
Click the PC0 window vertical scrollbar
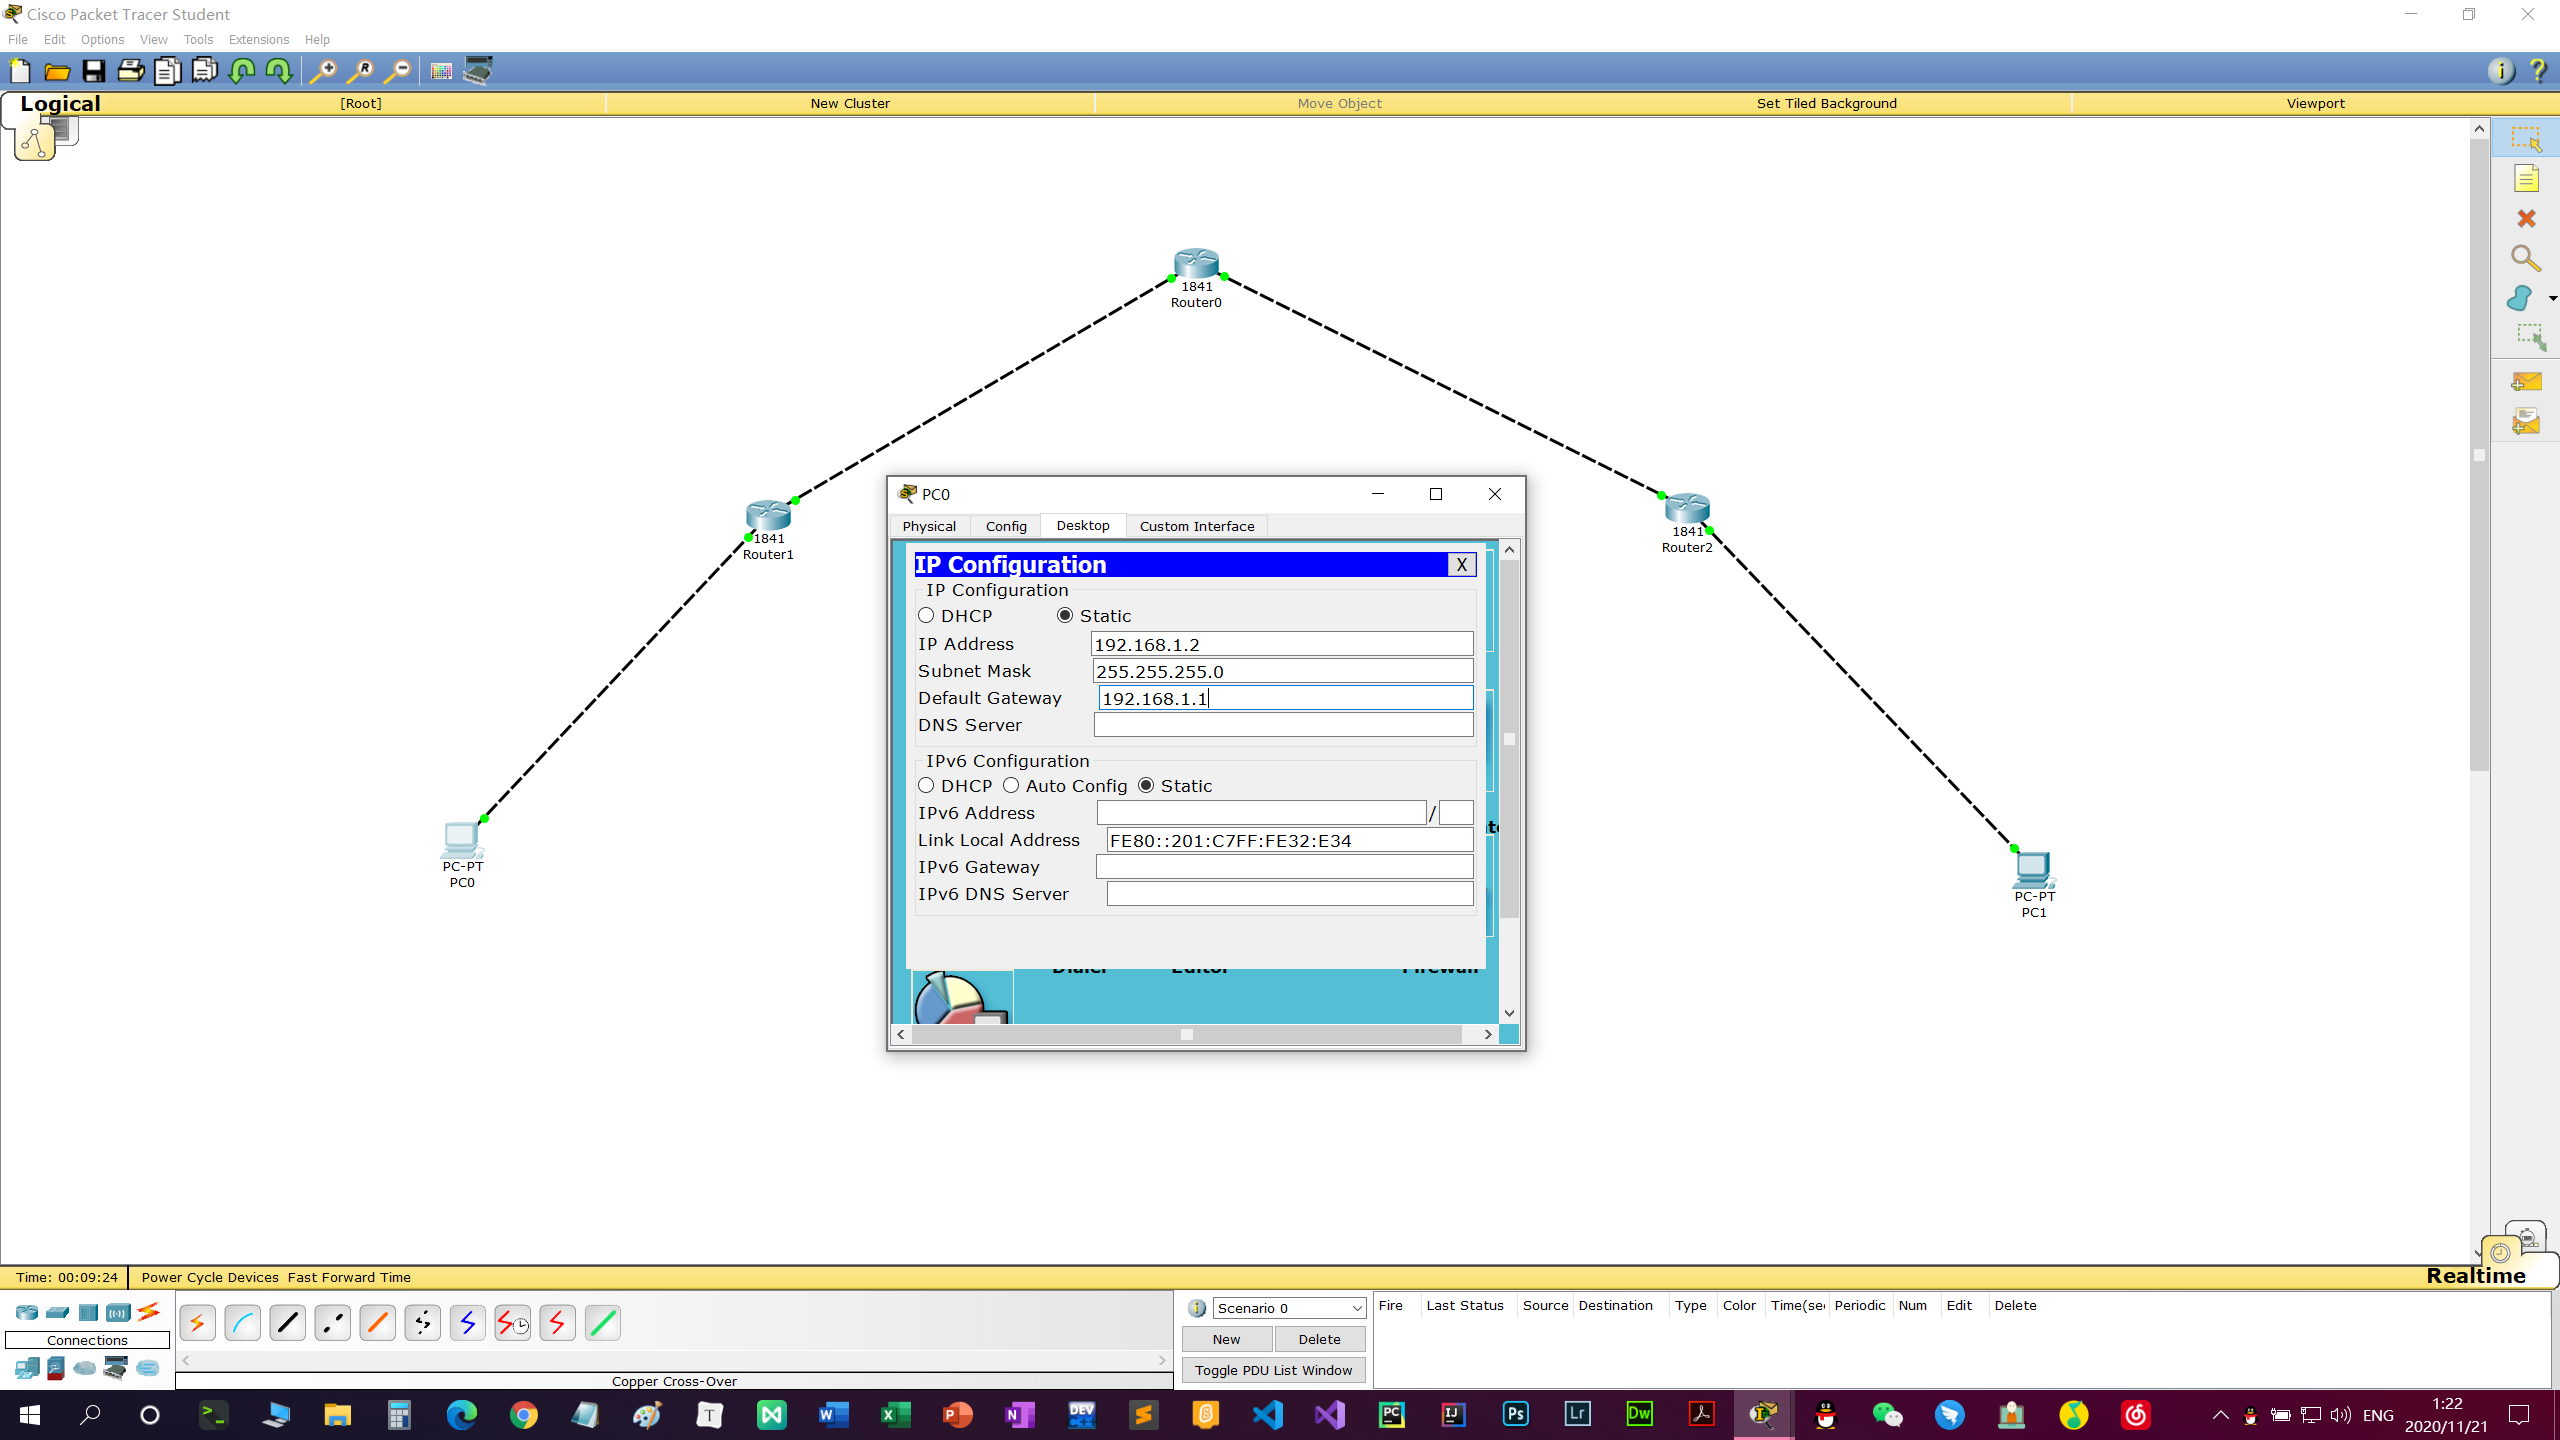click(1509, 739)
